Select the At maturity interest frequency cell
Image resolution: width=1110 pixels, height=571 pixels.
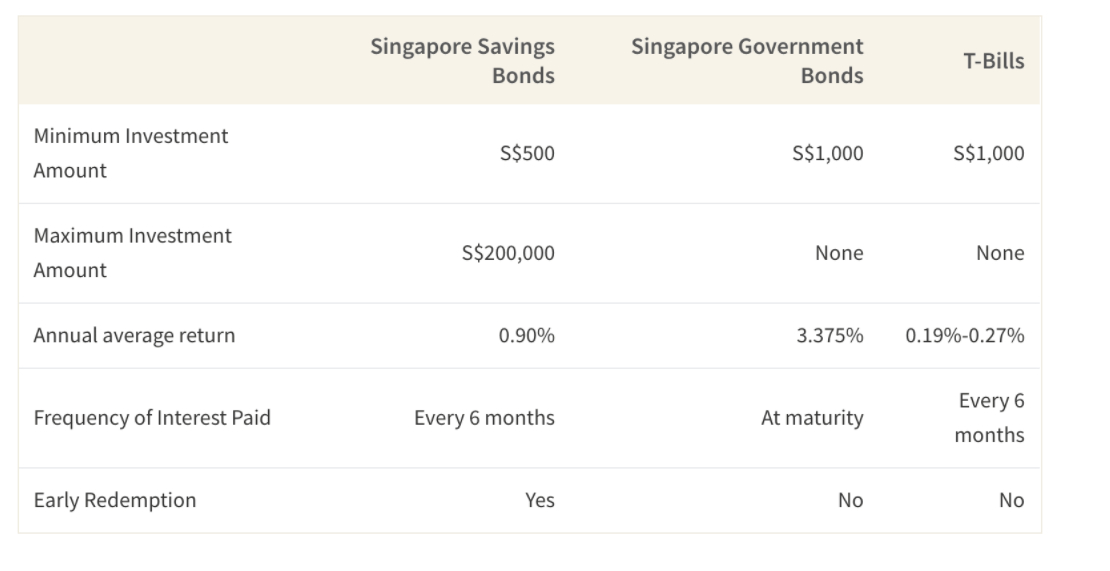pos(811,418)
